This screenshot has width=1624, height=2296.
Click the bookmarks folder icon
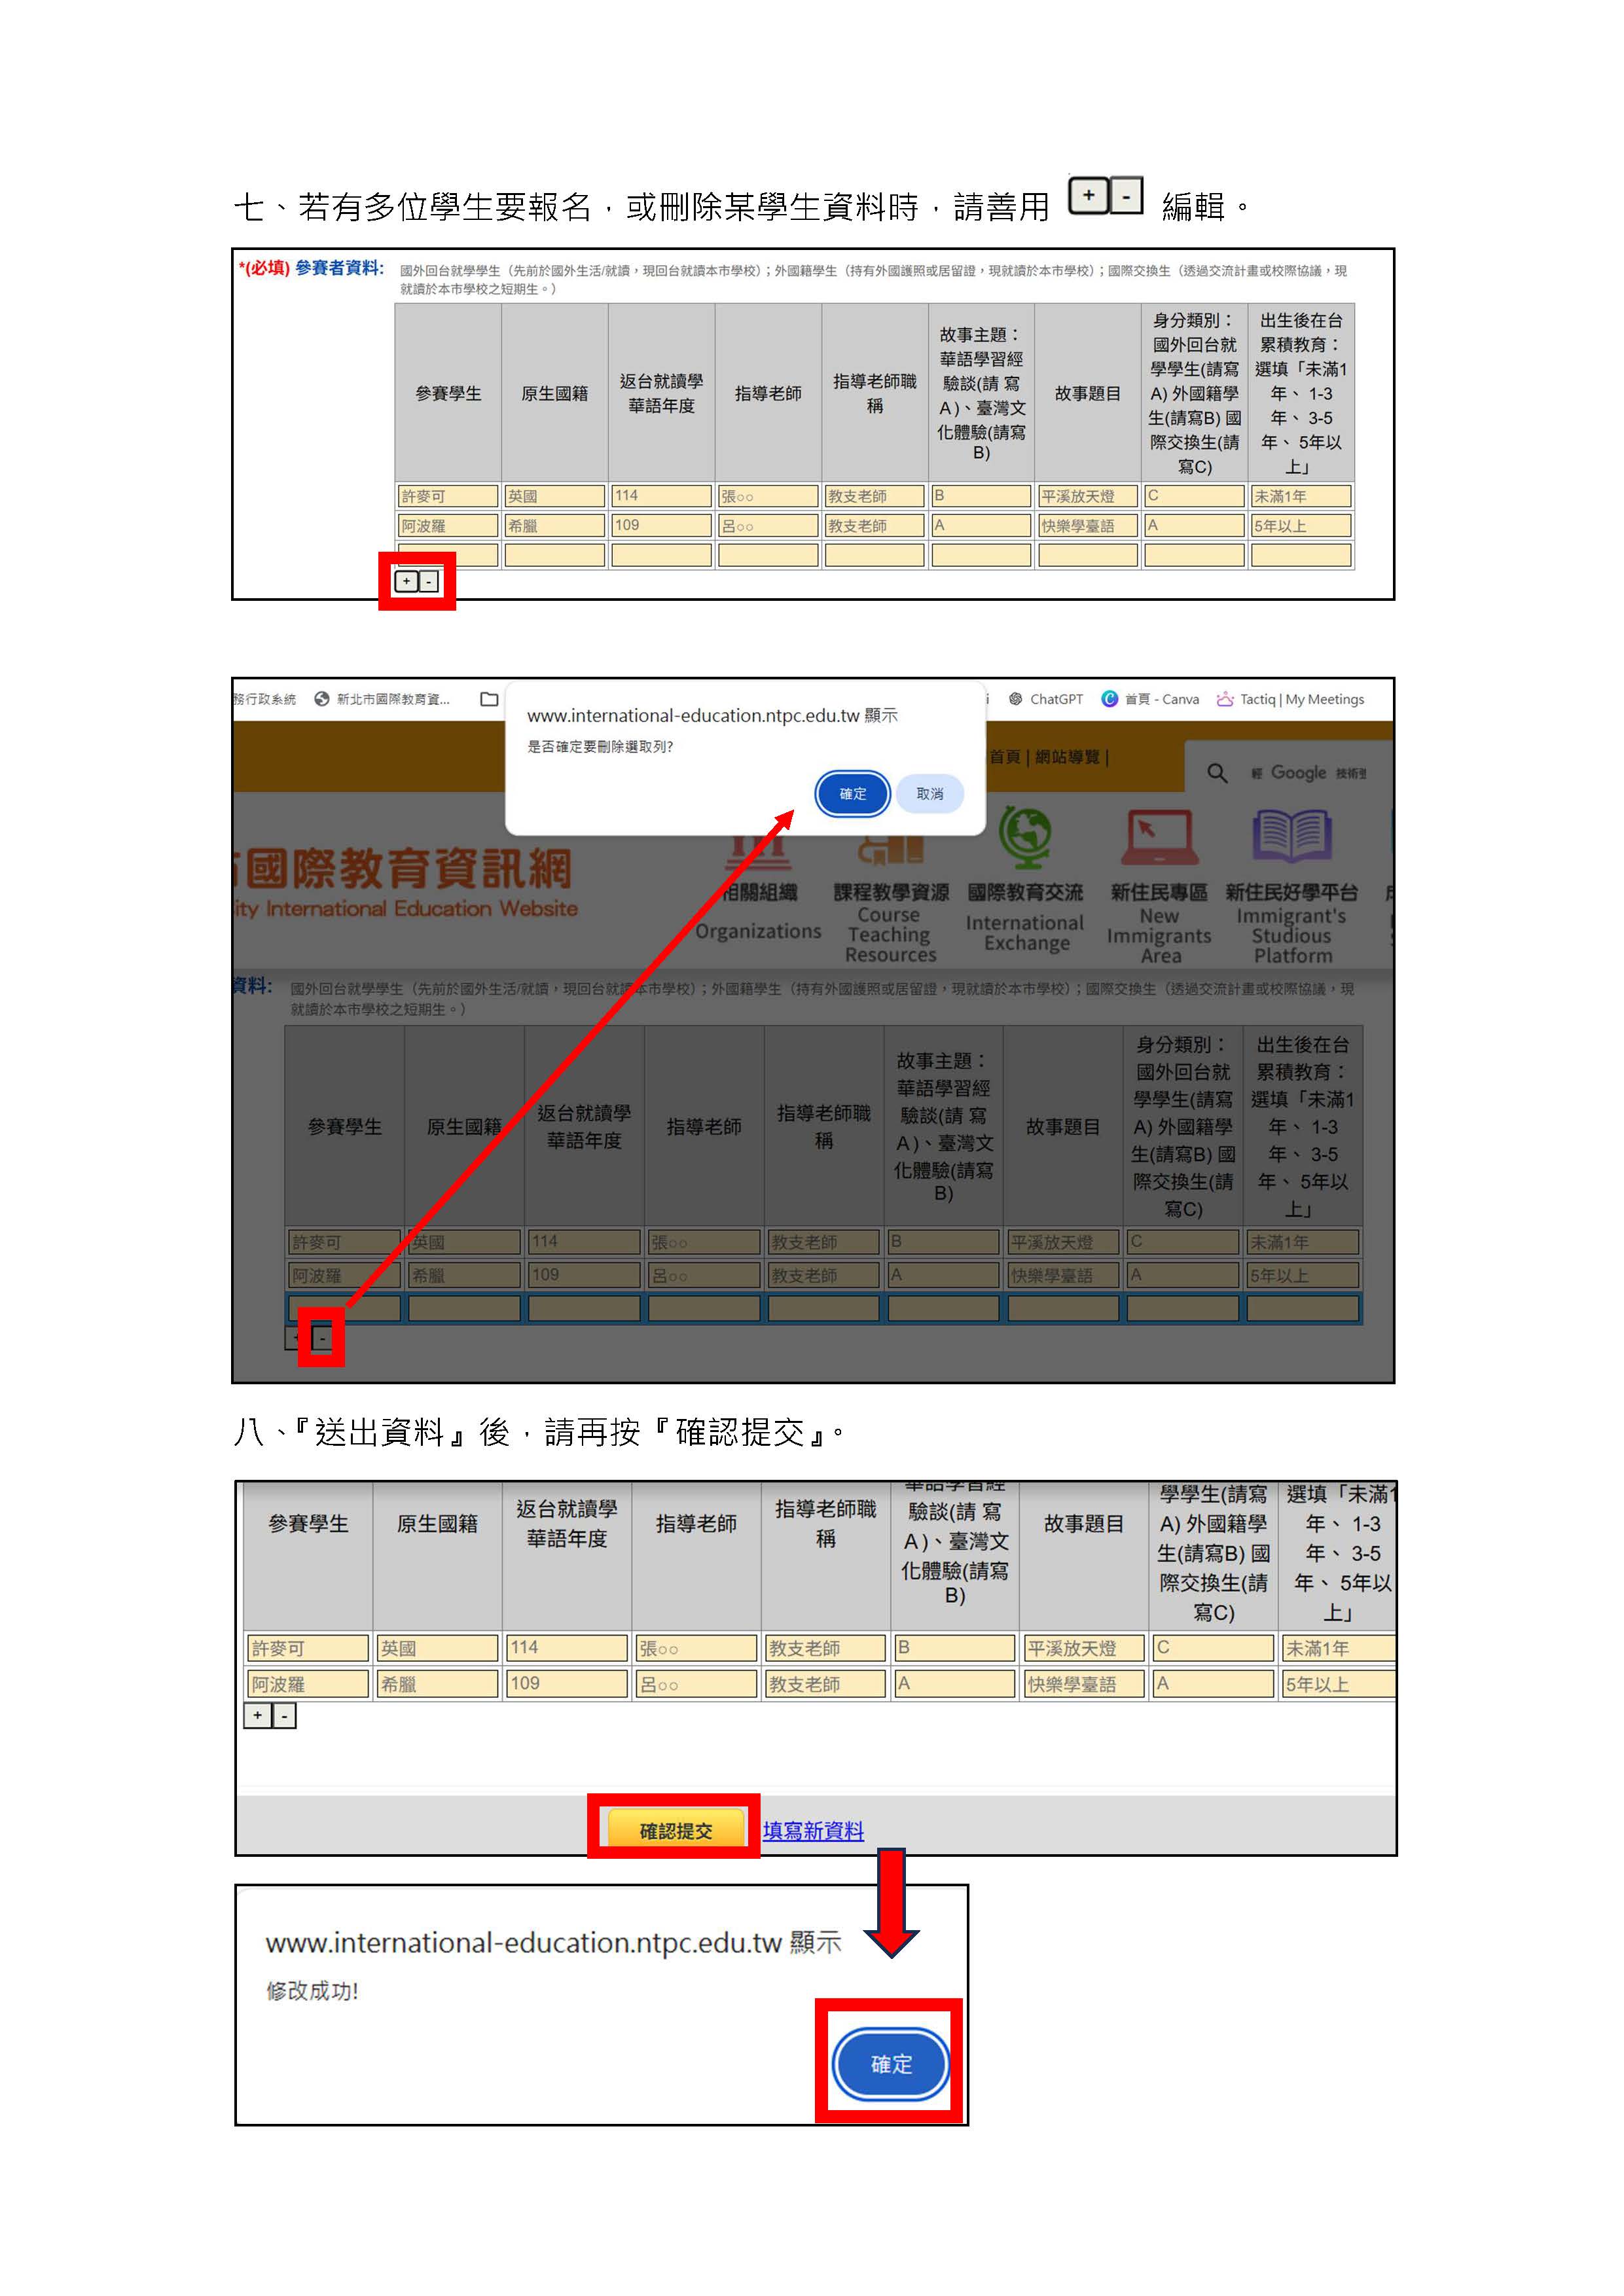pyautogui.click(x=489, y=699)
